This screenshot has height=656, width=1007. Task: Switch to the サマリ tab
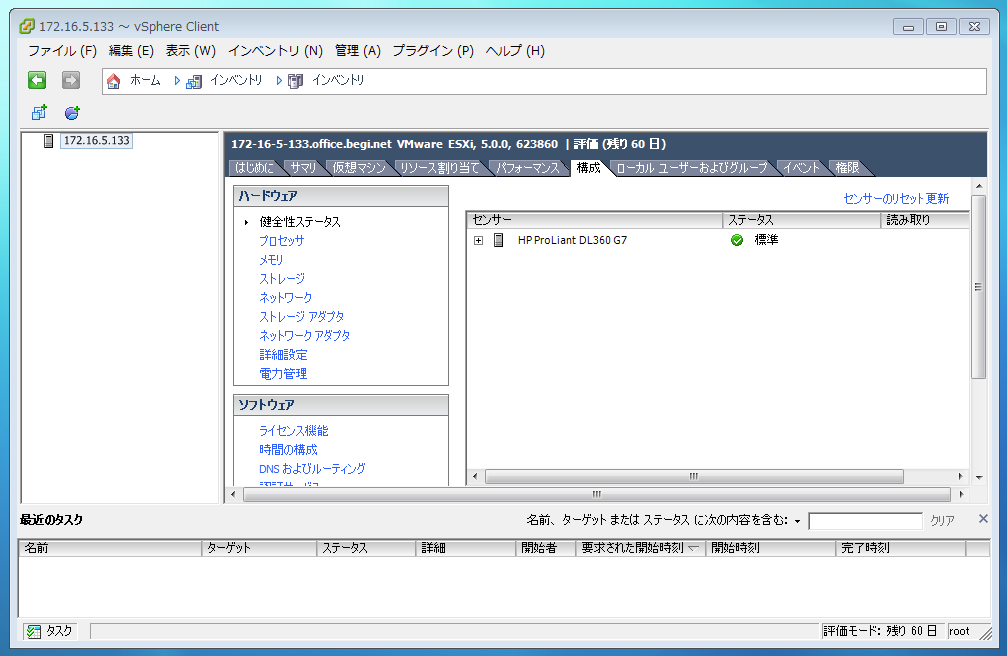pyautogui.click(x=303, y=168)
